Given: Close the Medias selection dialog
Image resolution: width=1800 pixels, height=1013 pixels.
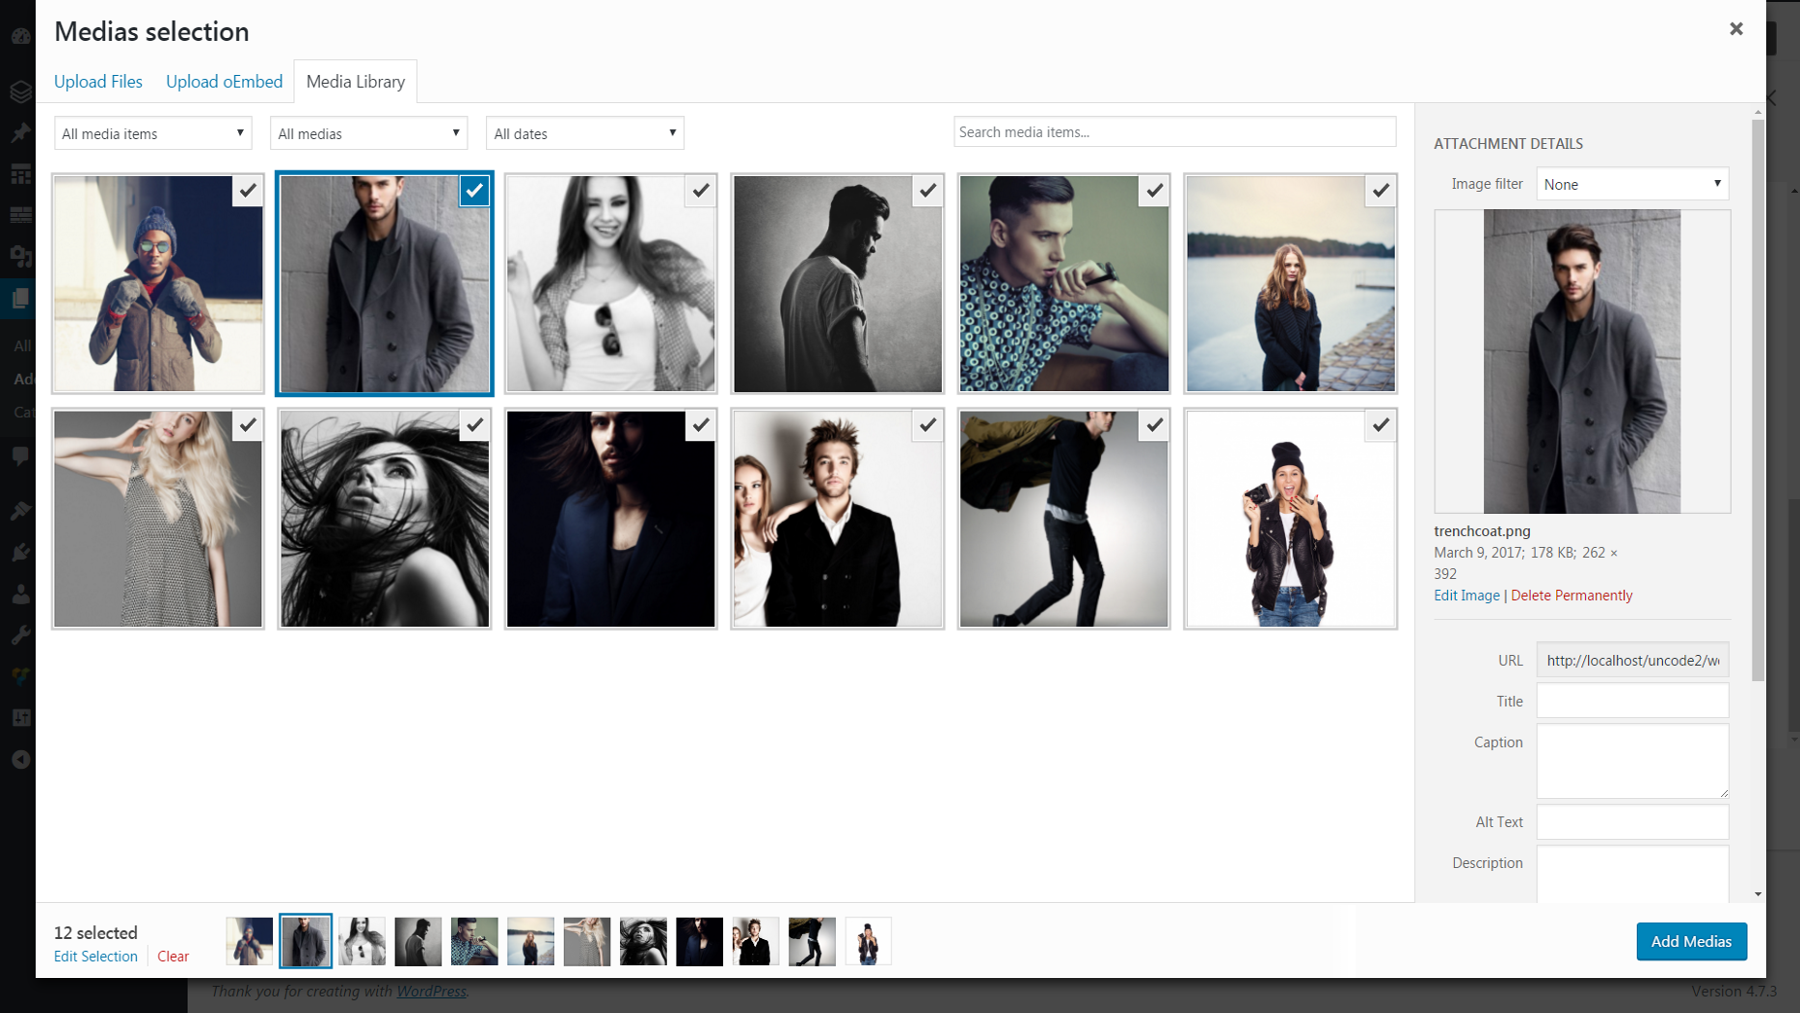Looking at the screenshot, I should (x=1736, y=29).
